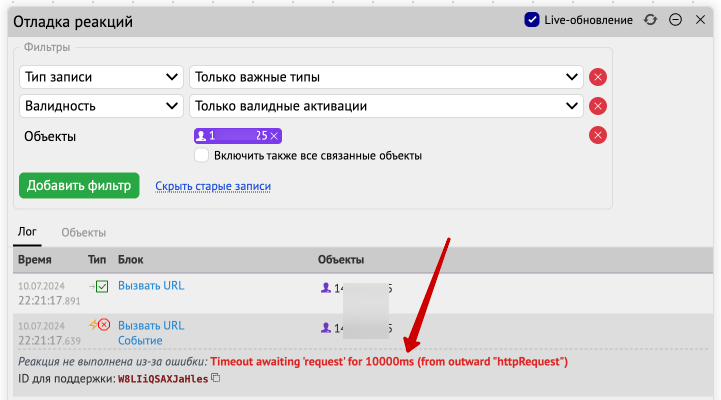Open the Валидность filter dropdown
The height and width of the screenshot is (400, 721).
[100, 106]
